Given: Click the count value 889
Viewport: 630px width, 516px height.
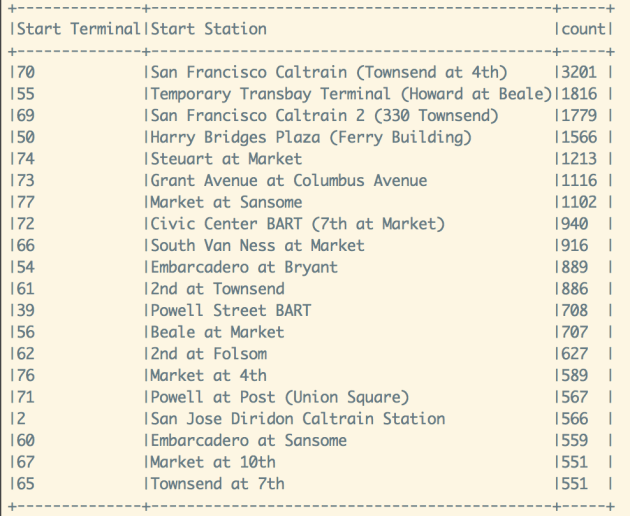Looking at the screenshot, I should (571, 267).
